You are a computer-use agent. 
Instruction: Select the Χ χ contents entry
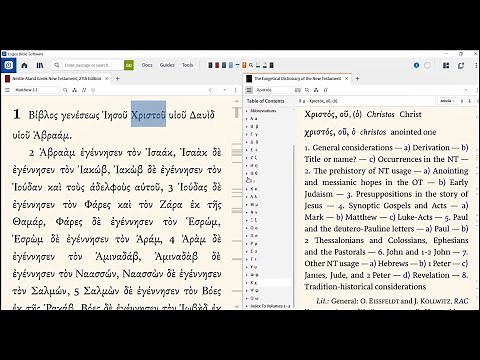tap(254, 283)
